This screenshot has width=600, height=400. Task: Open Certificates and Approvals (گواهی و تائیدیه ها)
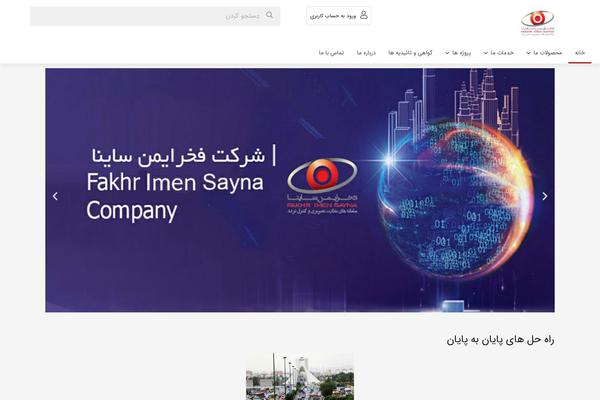tap(410, 53)
